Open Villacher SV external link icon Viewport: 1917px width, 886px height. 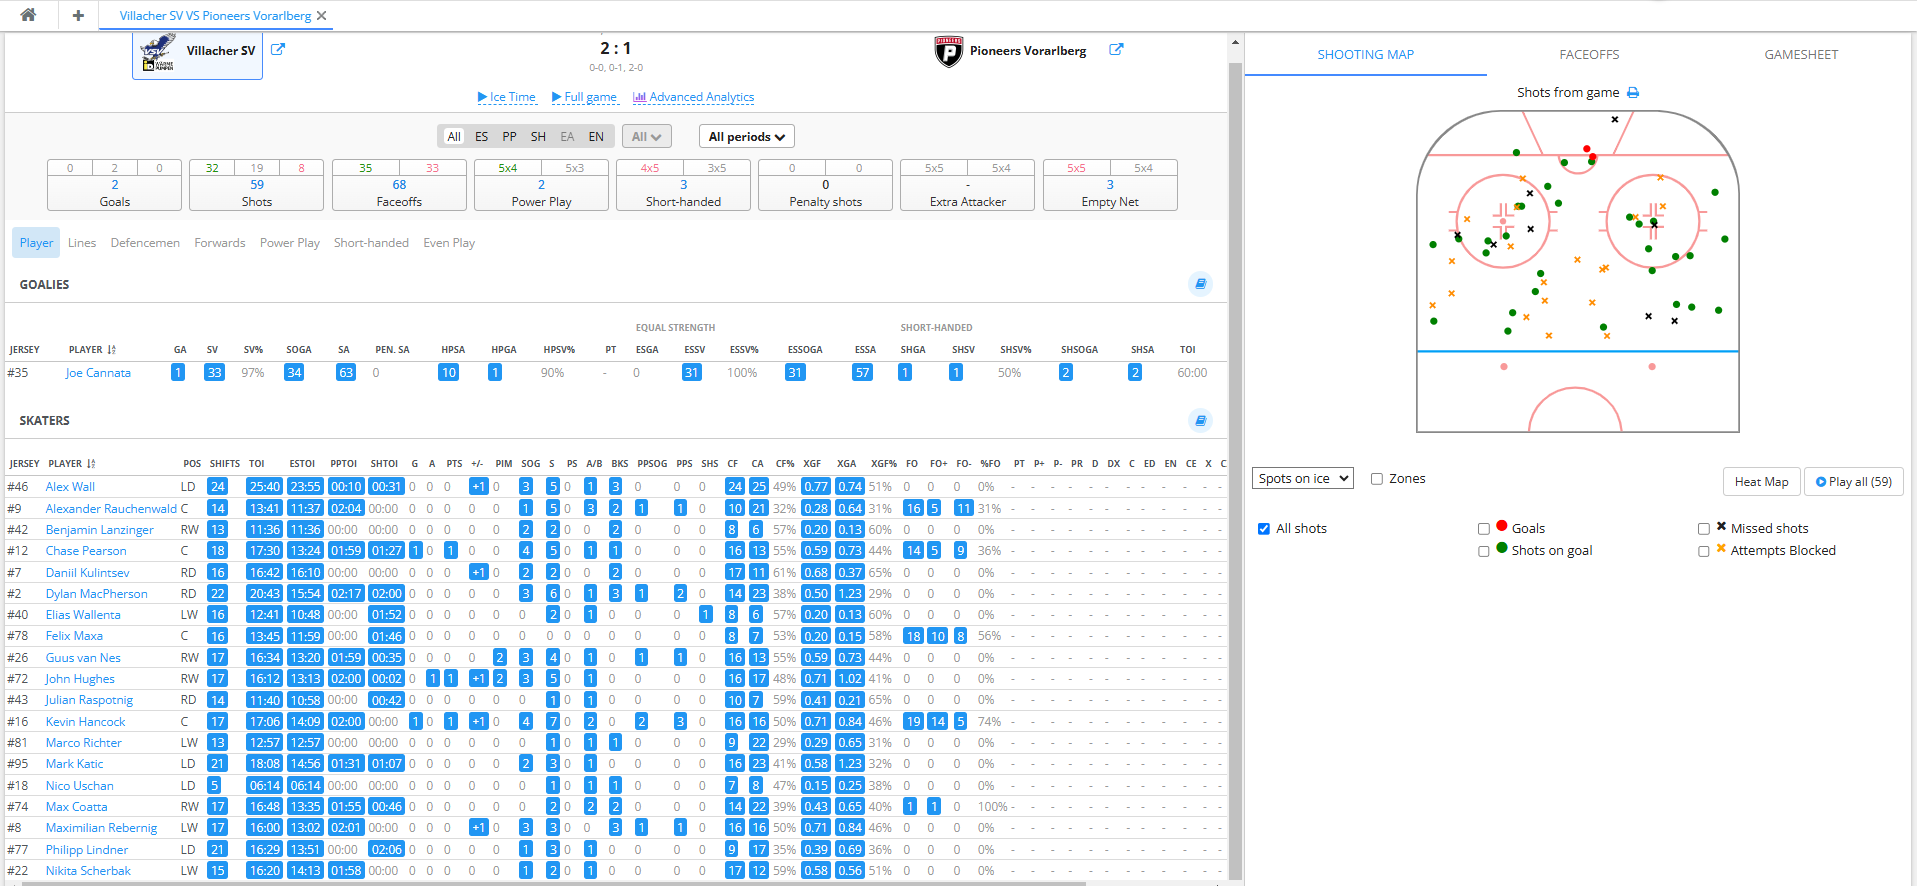click(278, 49)
